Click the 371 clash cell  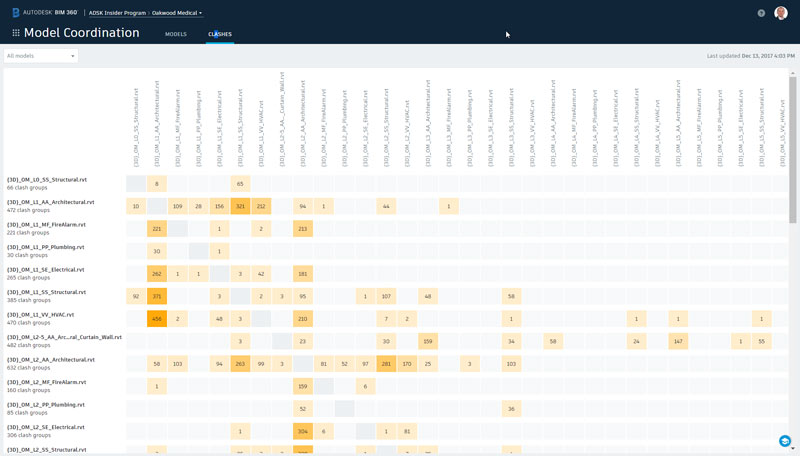click(x=156, y=296)
